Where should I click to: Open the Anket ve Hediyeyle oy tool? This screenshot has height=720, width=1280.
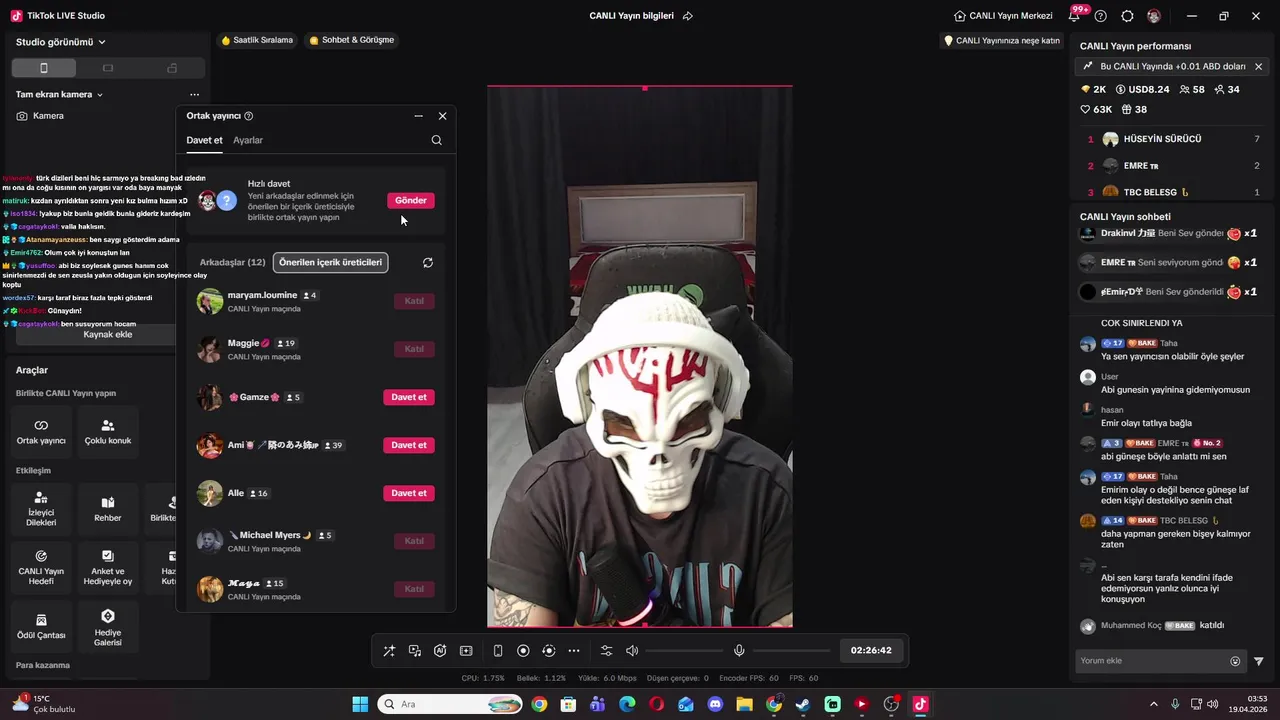coord(108,567)
